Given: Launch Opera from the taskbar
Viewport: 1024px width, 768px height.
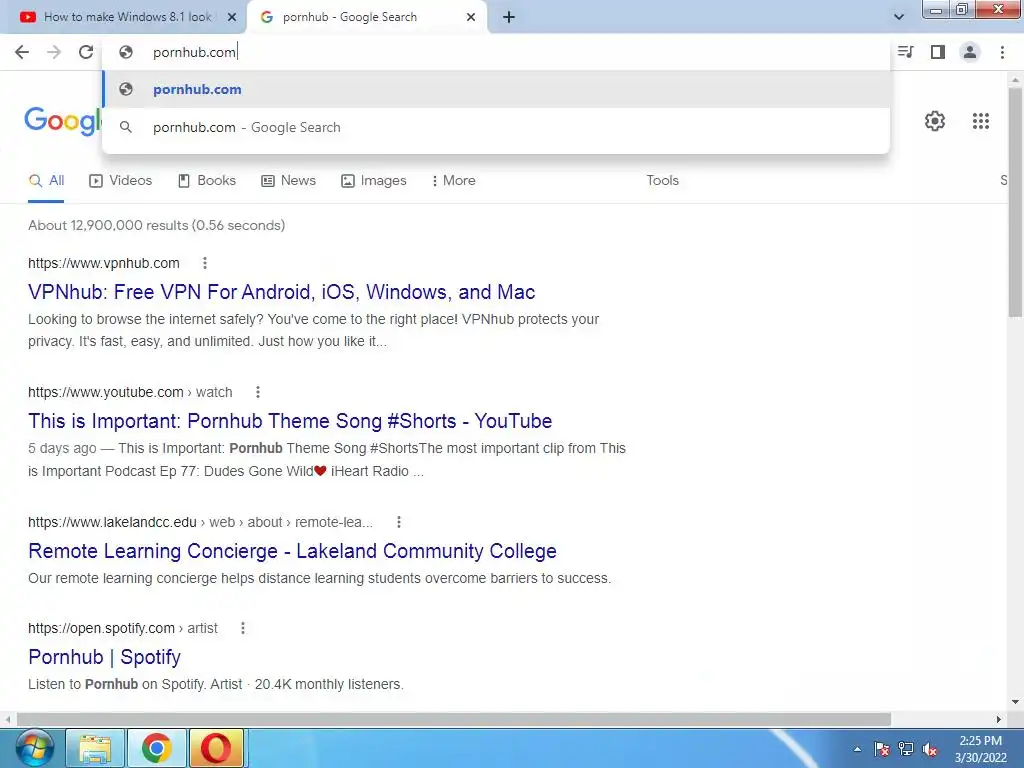Looking at the screenshot, I should [216, 748].
